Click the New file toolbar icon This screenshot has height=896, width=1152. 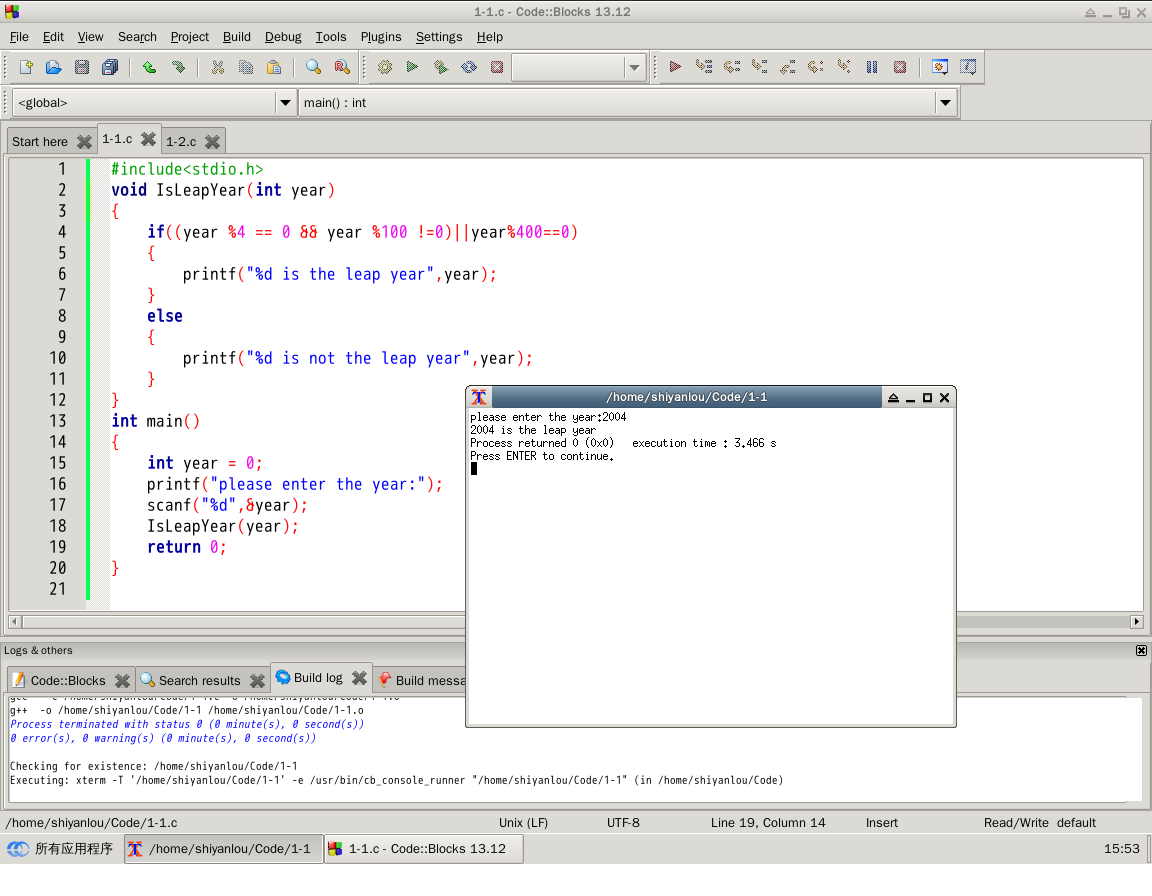pos(26,67)
